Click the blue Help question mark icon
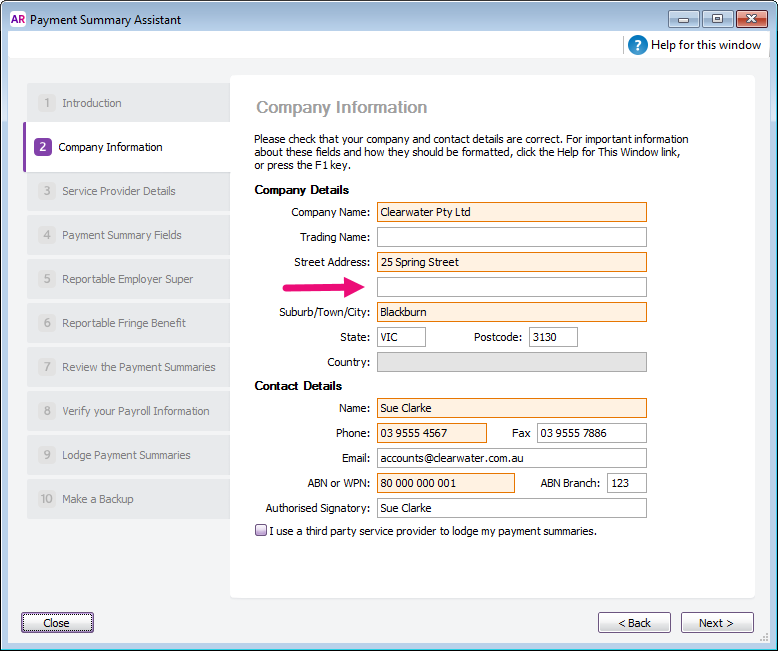This screenshot has height=651, width=778. click(x=637, y=45)
